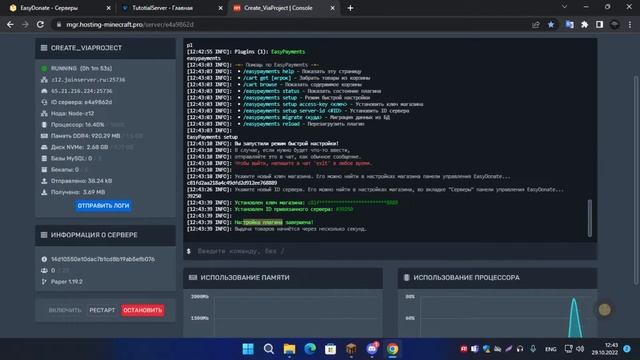Image resolution: width=640 pixels, height=360 pixels.
Task: Open the Minecraft block icon on the taskbar
Action: tap(351, 349)
